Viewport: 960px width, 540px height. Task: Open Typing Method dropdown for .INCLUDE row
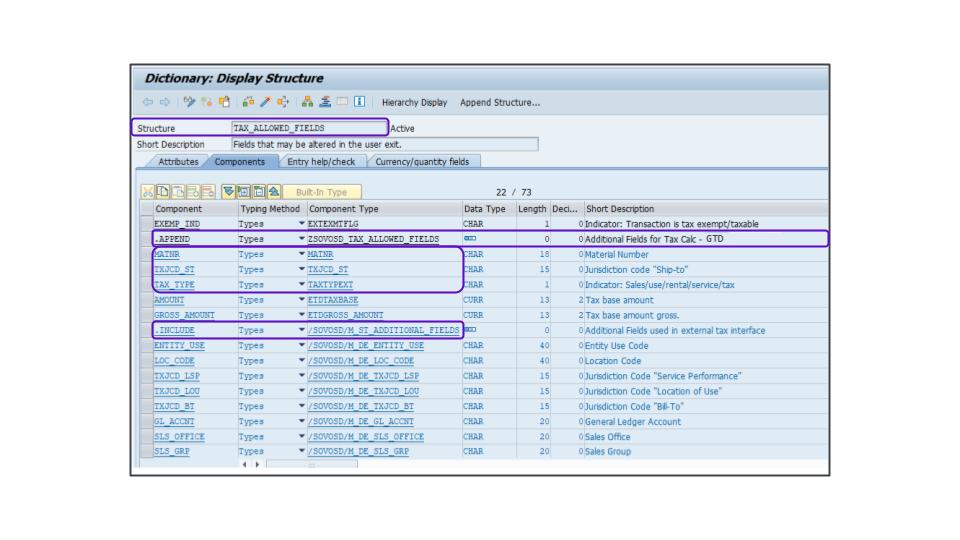tap(302, 331)
